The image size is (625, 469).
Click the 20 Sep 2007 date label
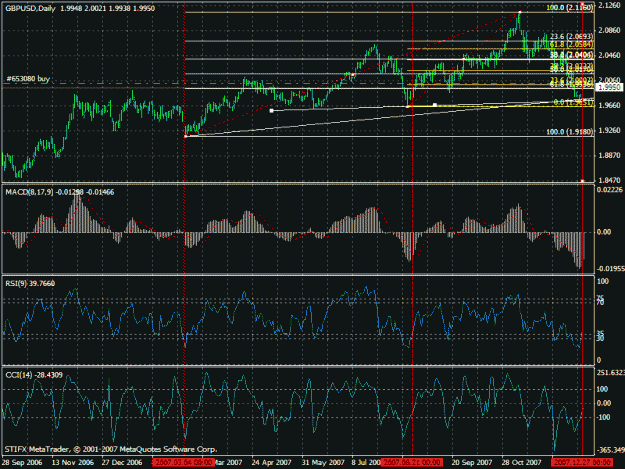[472, 462]
